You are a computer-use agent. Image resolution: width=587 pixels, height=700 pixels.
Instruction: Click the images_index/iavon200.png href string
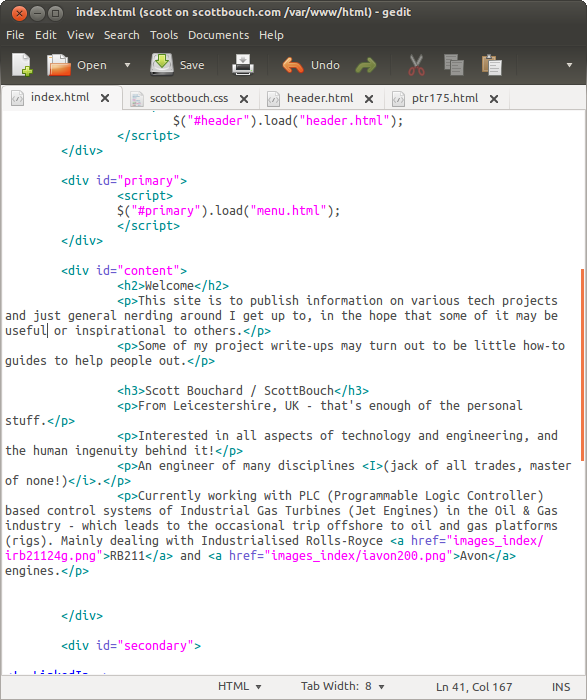coord(358,556)
